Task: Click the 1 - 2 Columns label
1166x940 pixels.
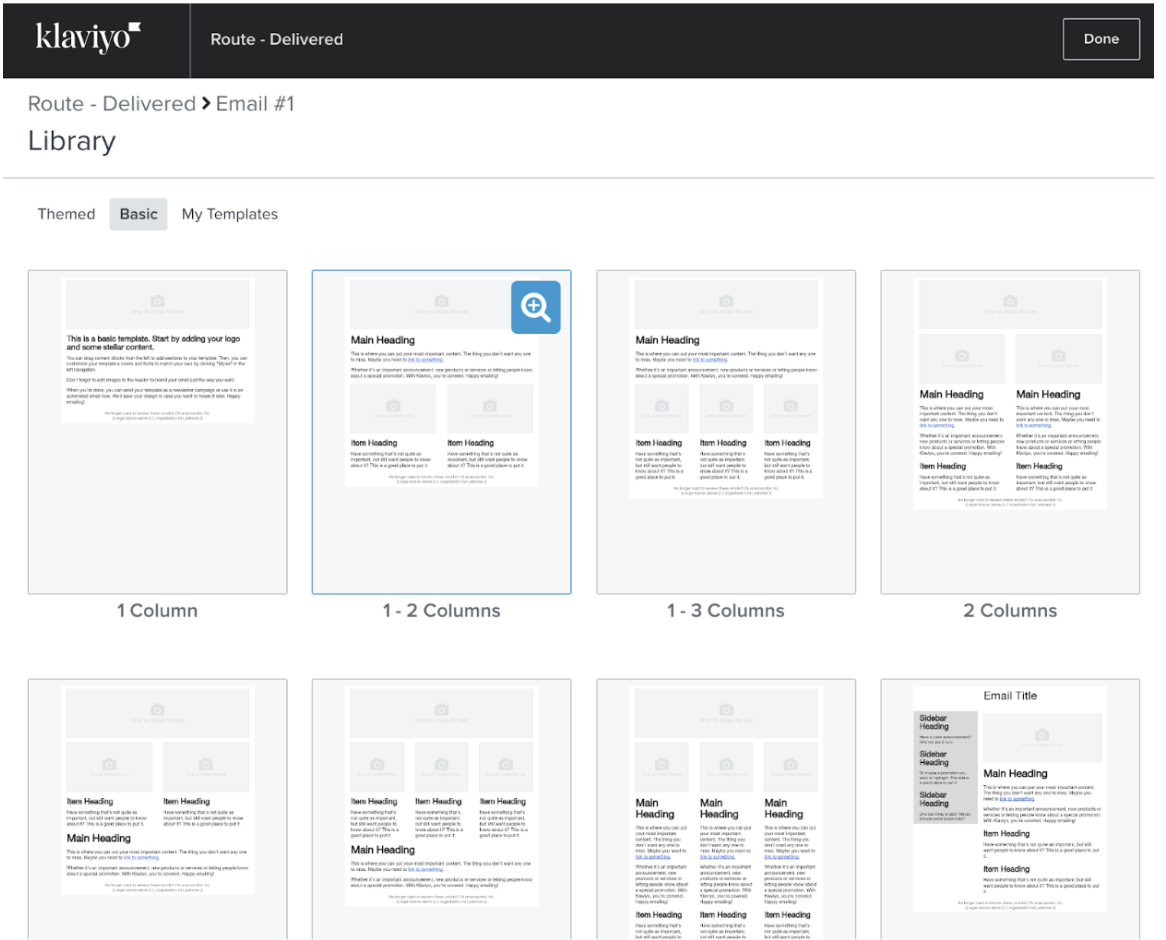Action: pos(442,611)
